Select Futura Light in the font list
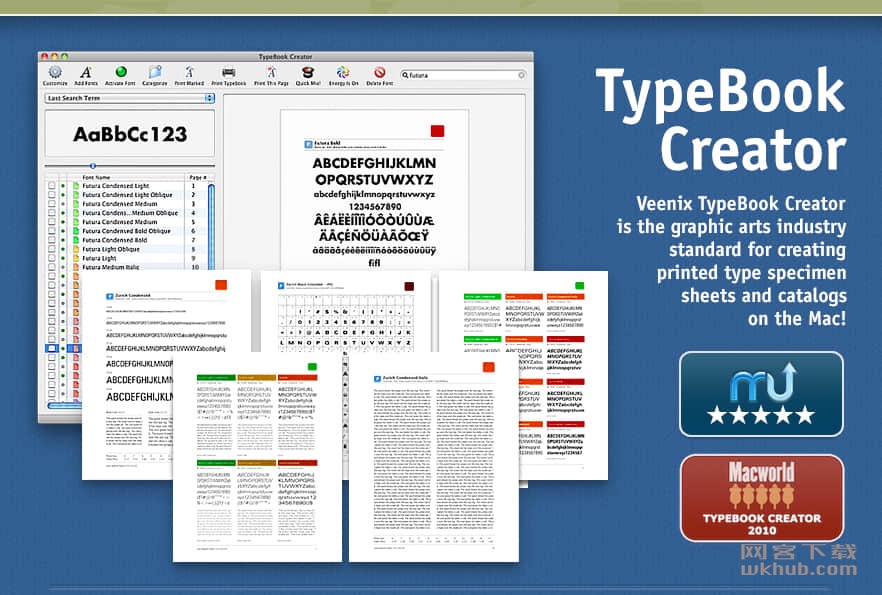 tap(128, 258)
